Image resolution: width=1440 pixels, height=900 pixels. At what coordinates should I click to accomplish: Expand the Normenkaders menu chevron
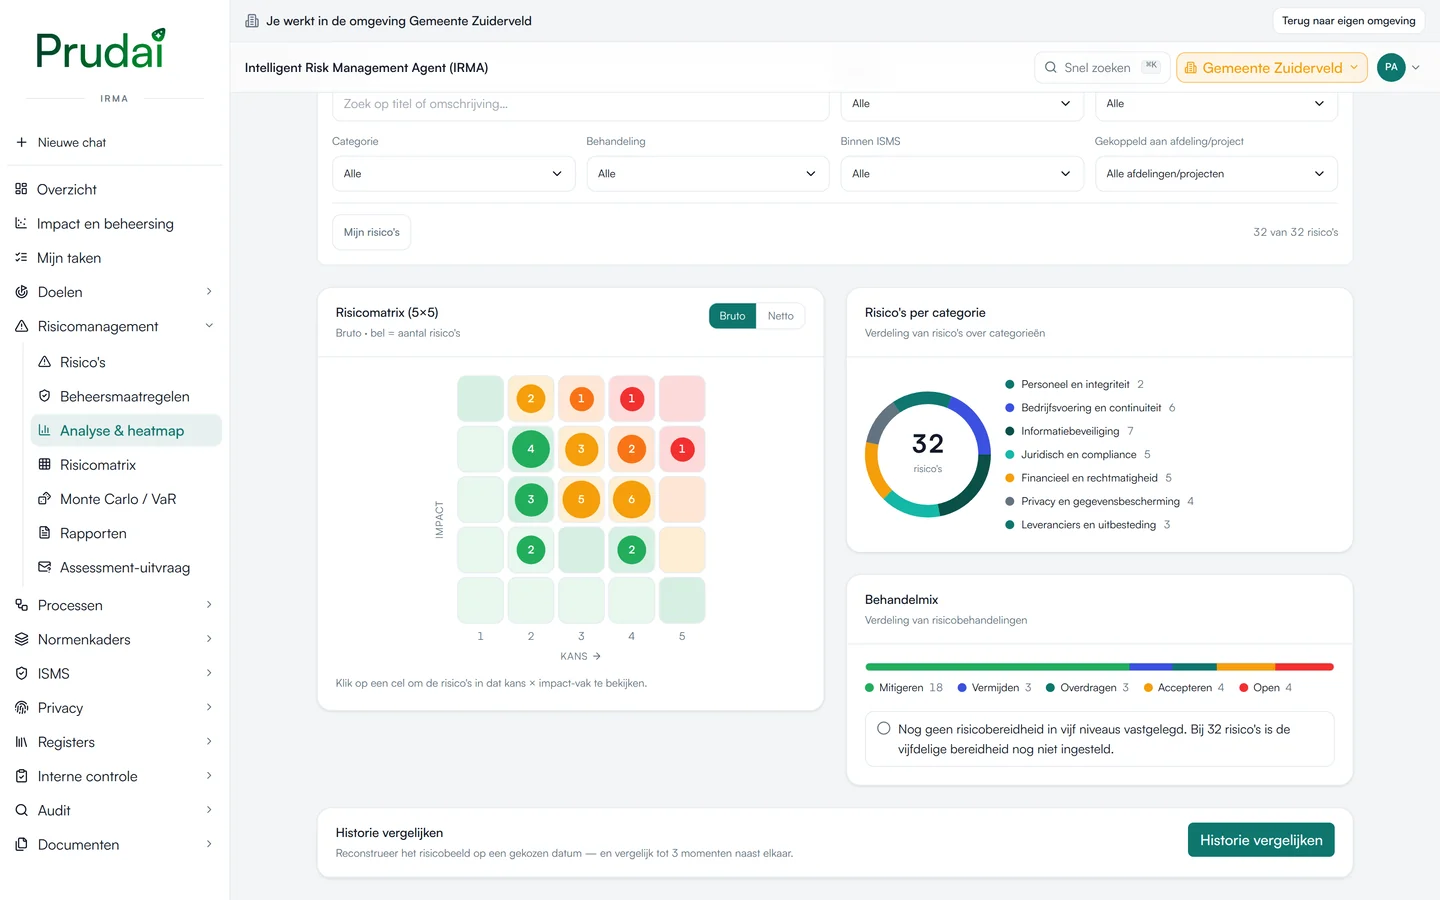click(209, 639)
